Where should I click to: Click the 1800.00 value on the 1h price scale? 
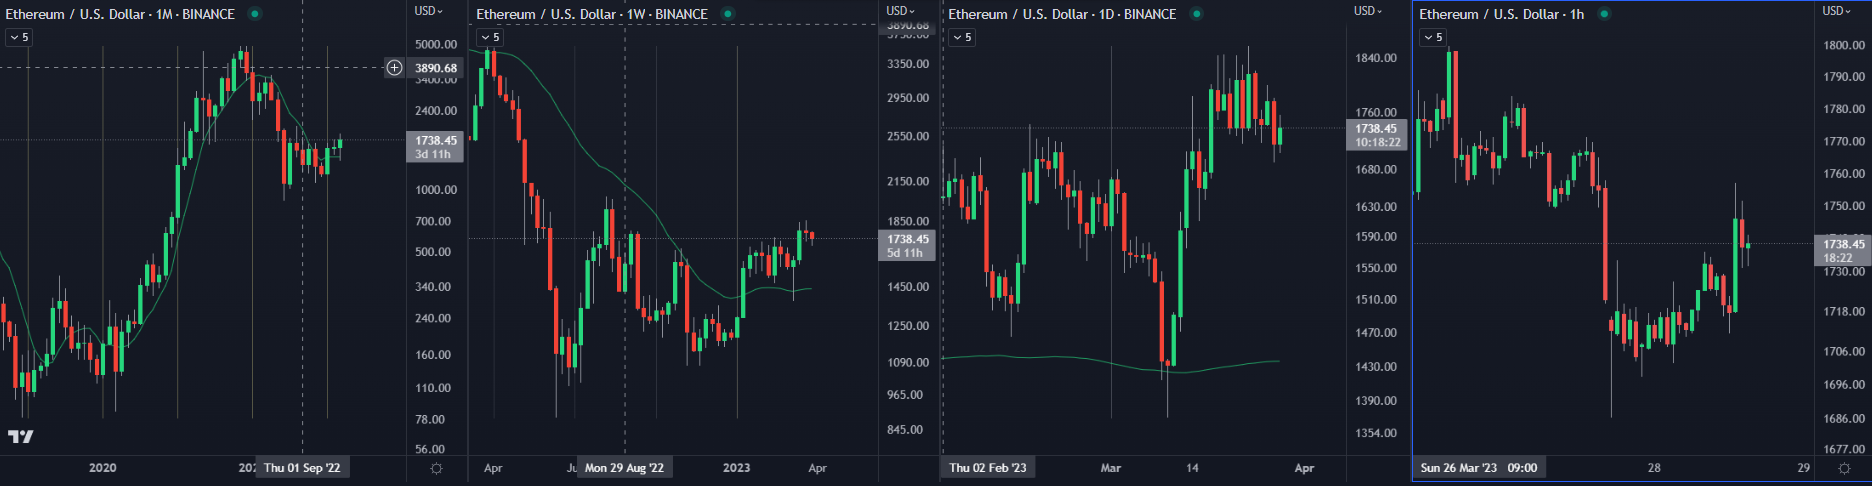(x=1844, y=45)
